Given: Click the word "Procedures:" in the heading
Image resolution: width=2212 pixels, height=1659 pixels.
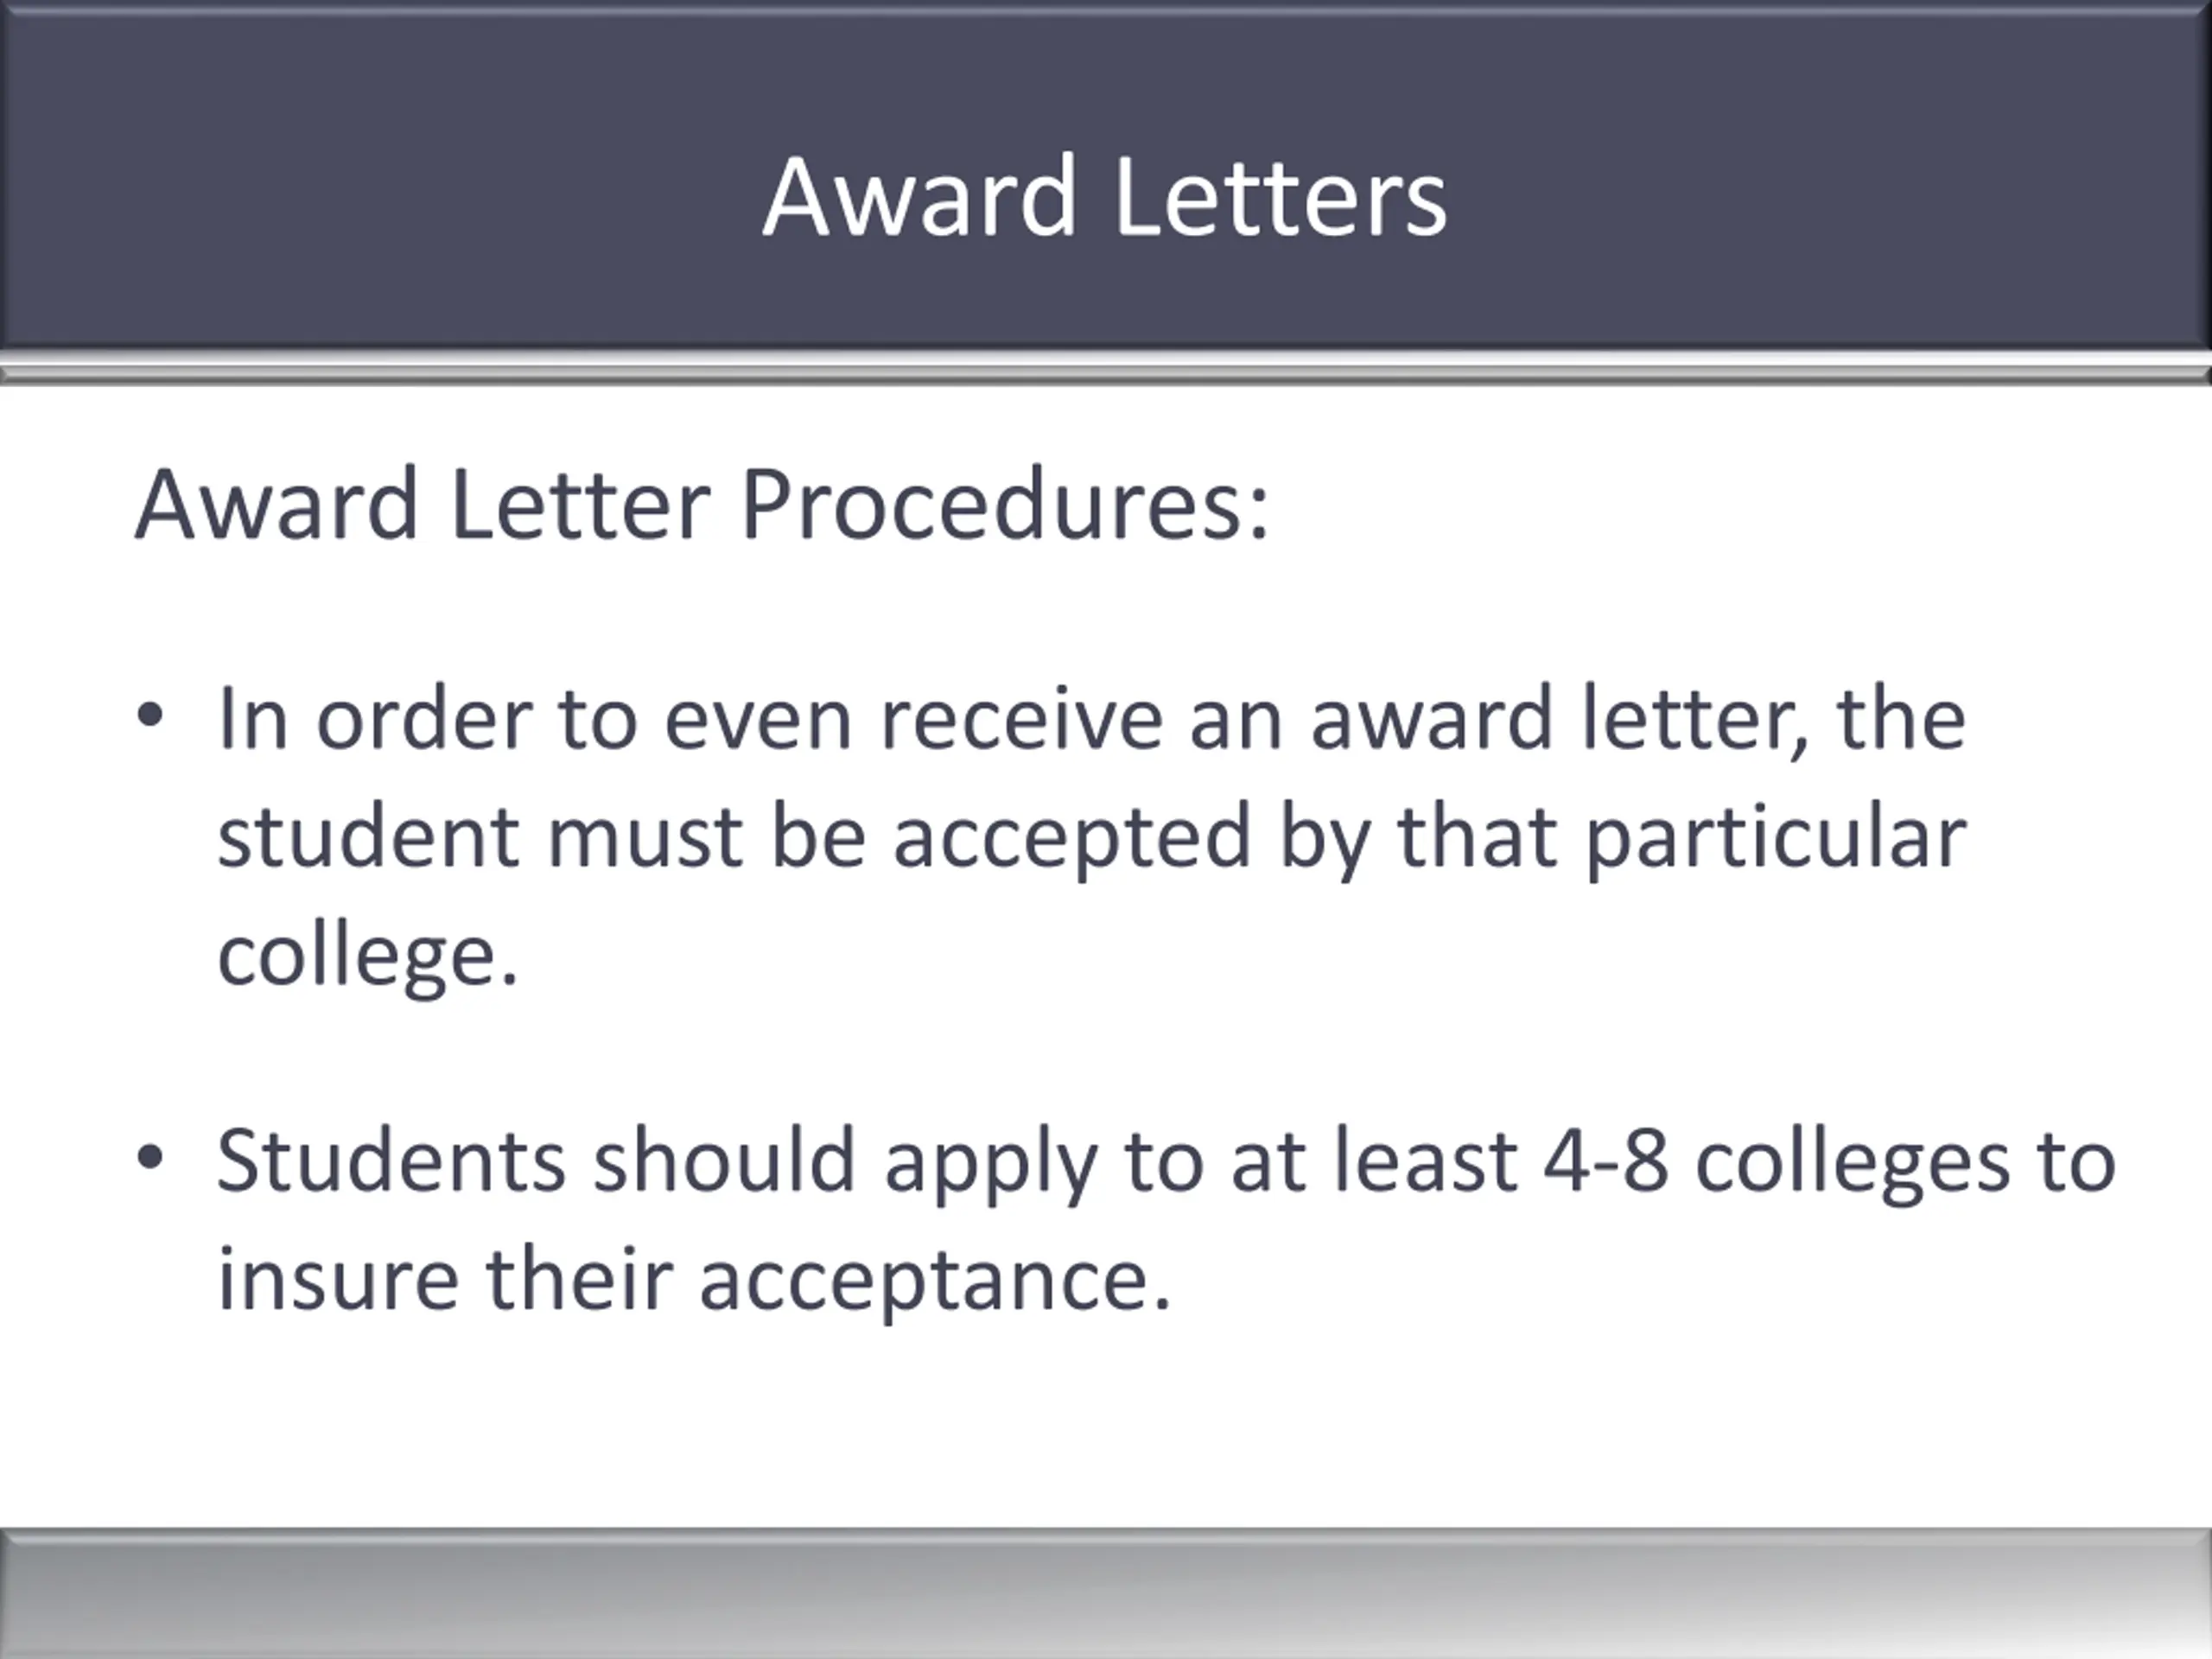Looking at the screenshot, I should (1005, 505).
